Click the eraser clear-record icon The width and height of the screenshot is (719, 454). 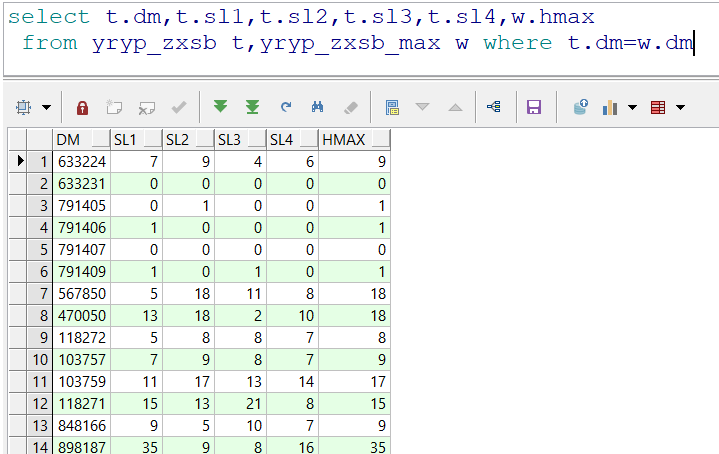tap(350, 108)
